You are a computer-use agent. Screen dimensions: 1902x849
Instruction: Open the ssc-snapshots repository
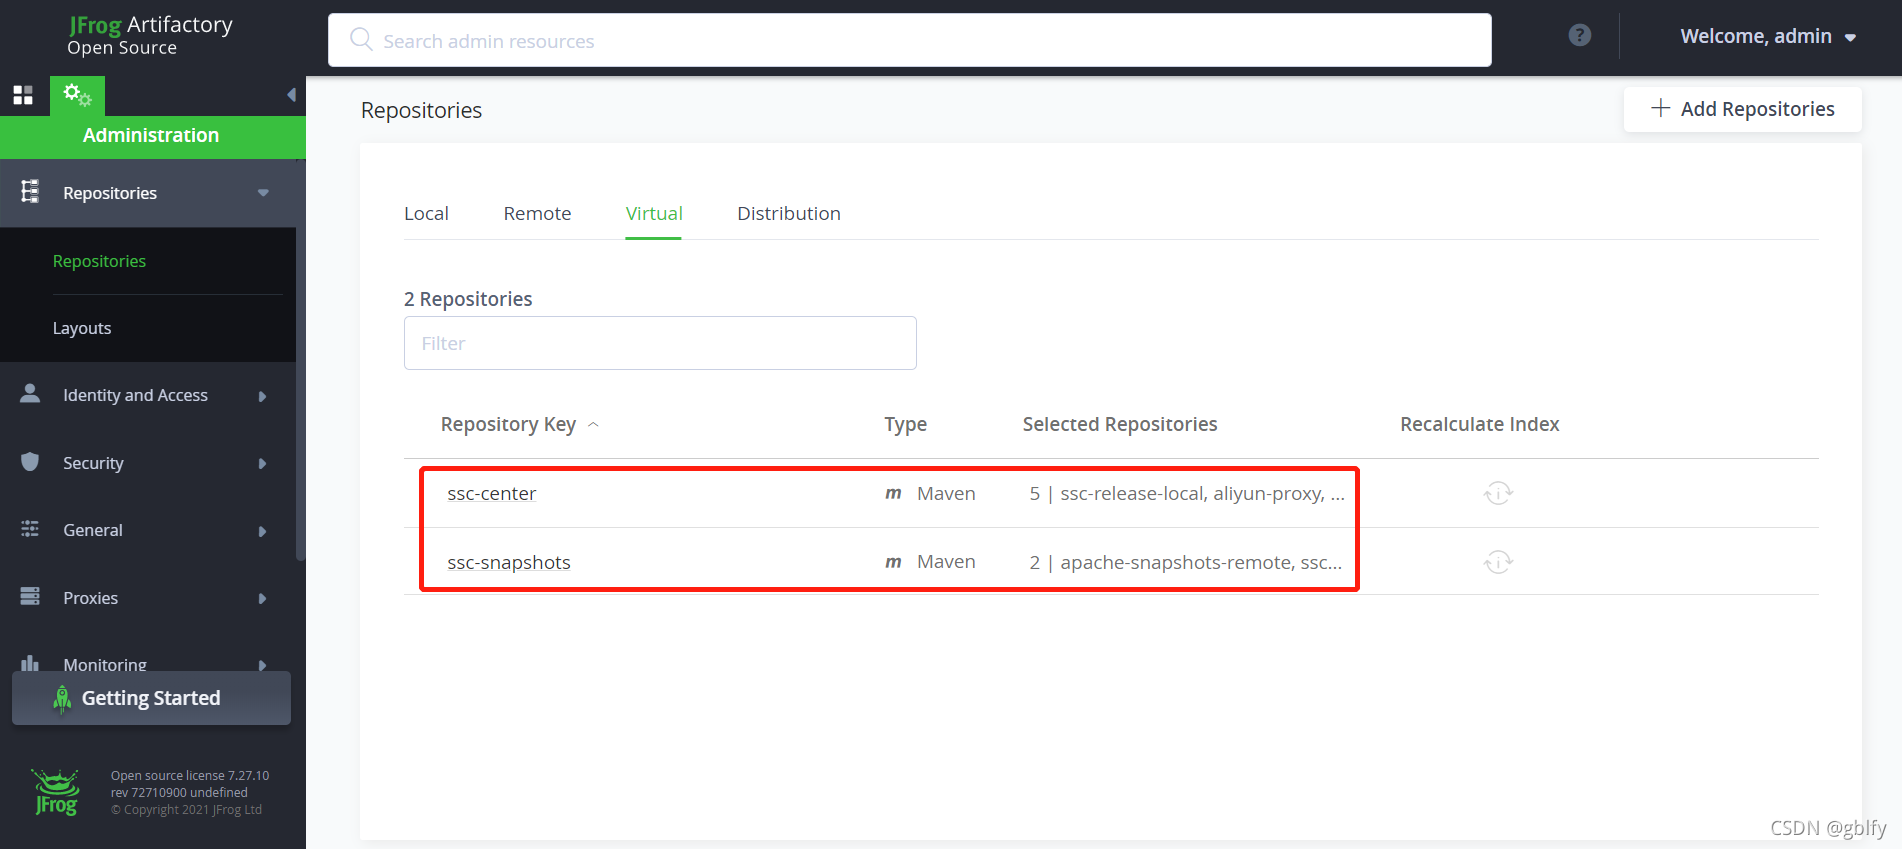(x=509, y=562)
